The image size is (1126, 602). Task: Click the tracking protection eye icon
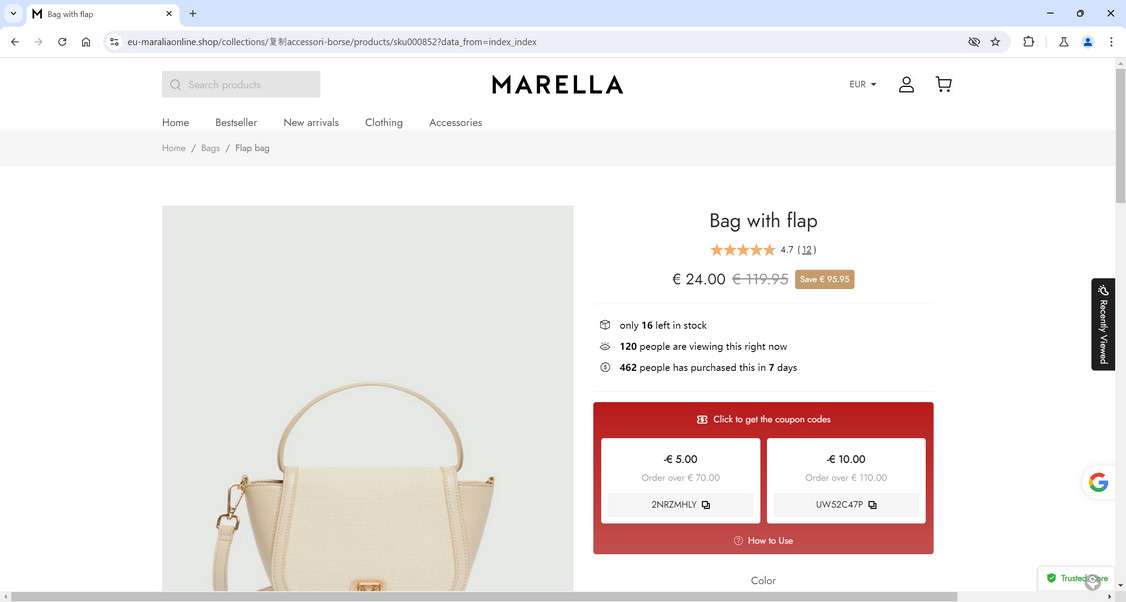pyautogui.click(x=974, y=42)
